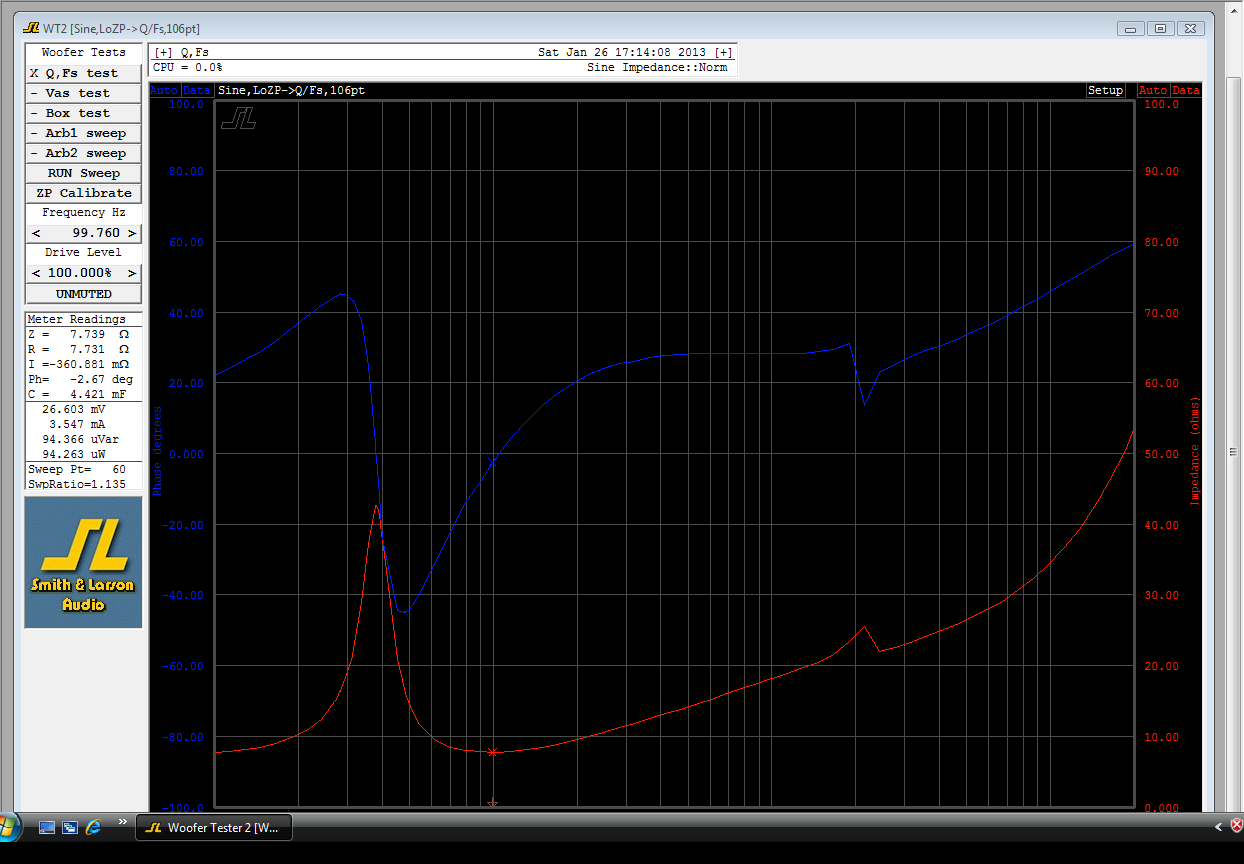This screenshot has width=1244, height=864.
Task: Click the Woofer Tests panel header
Action: point(83,52)
